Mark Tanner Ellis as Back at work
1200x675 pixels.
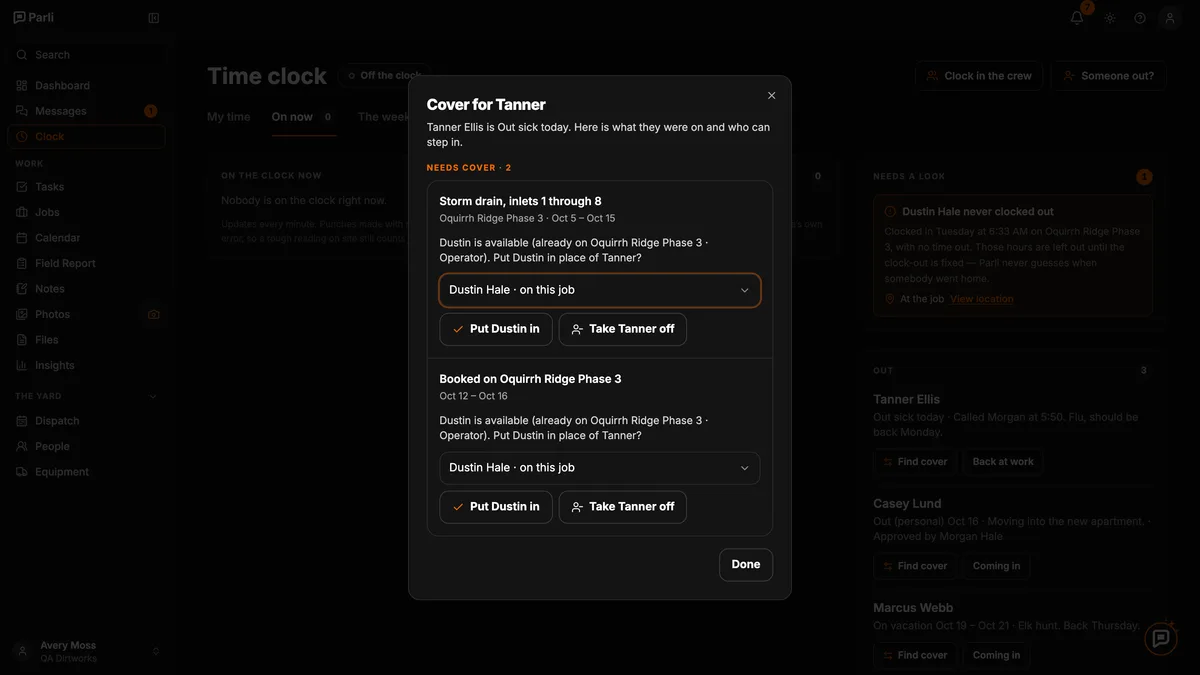(1003, 462)
